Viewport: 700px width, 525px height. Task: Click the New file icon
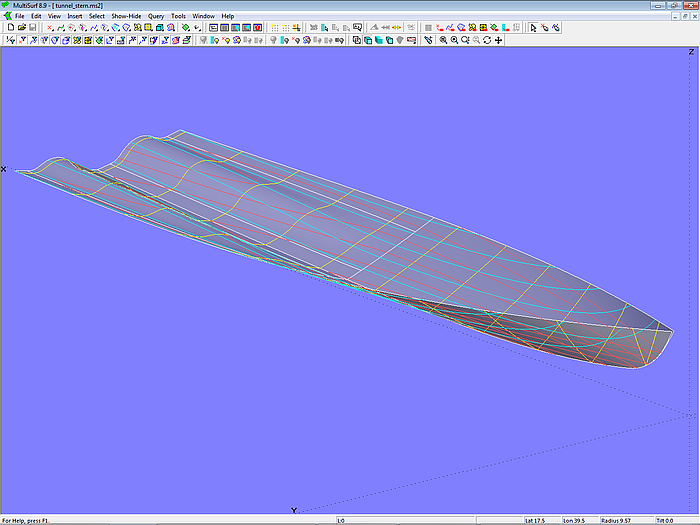[10, 28]
